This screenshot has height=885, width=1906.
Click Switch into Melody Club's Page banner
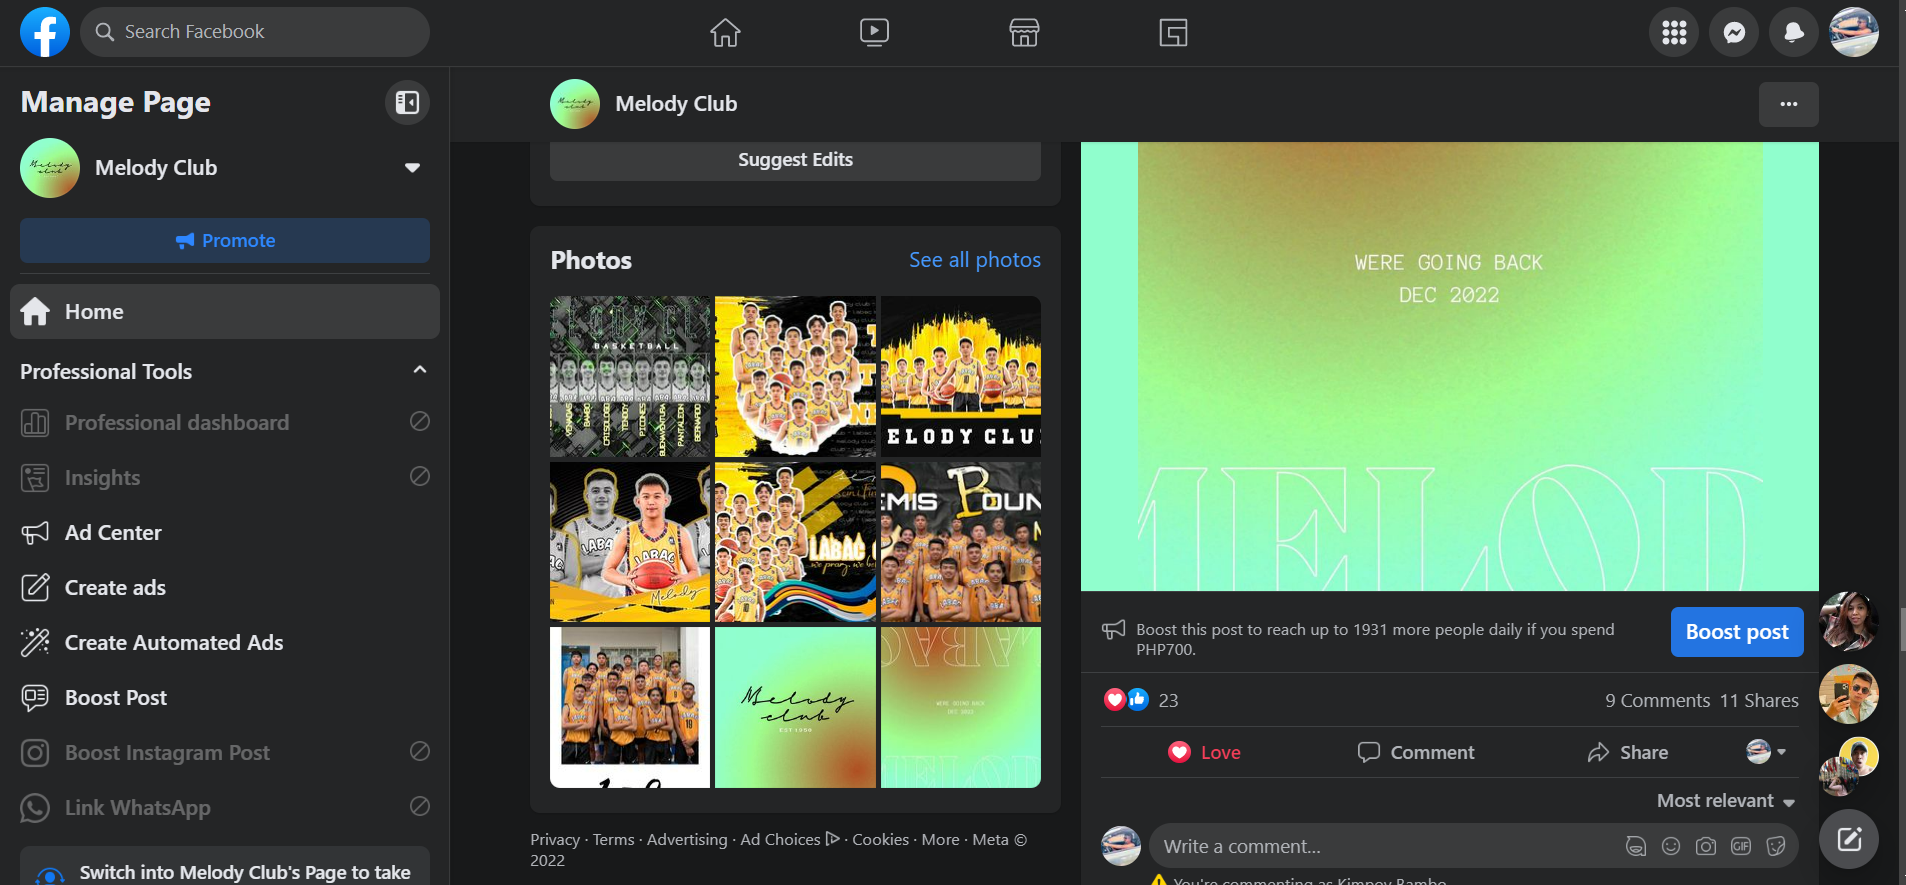[x=225, y=866]
